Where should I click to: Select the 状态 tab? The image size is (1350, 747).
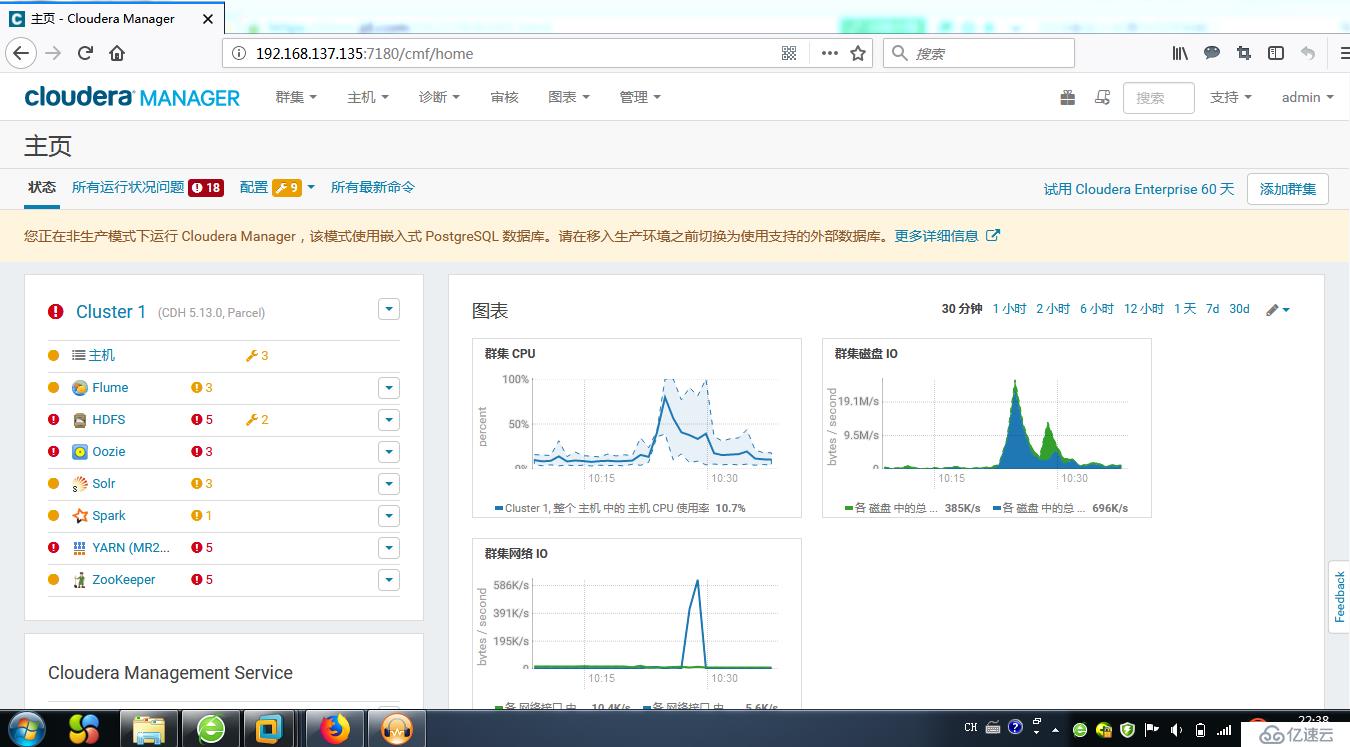(42, 187)
